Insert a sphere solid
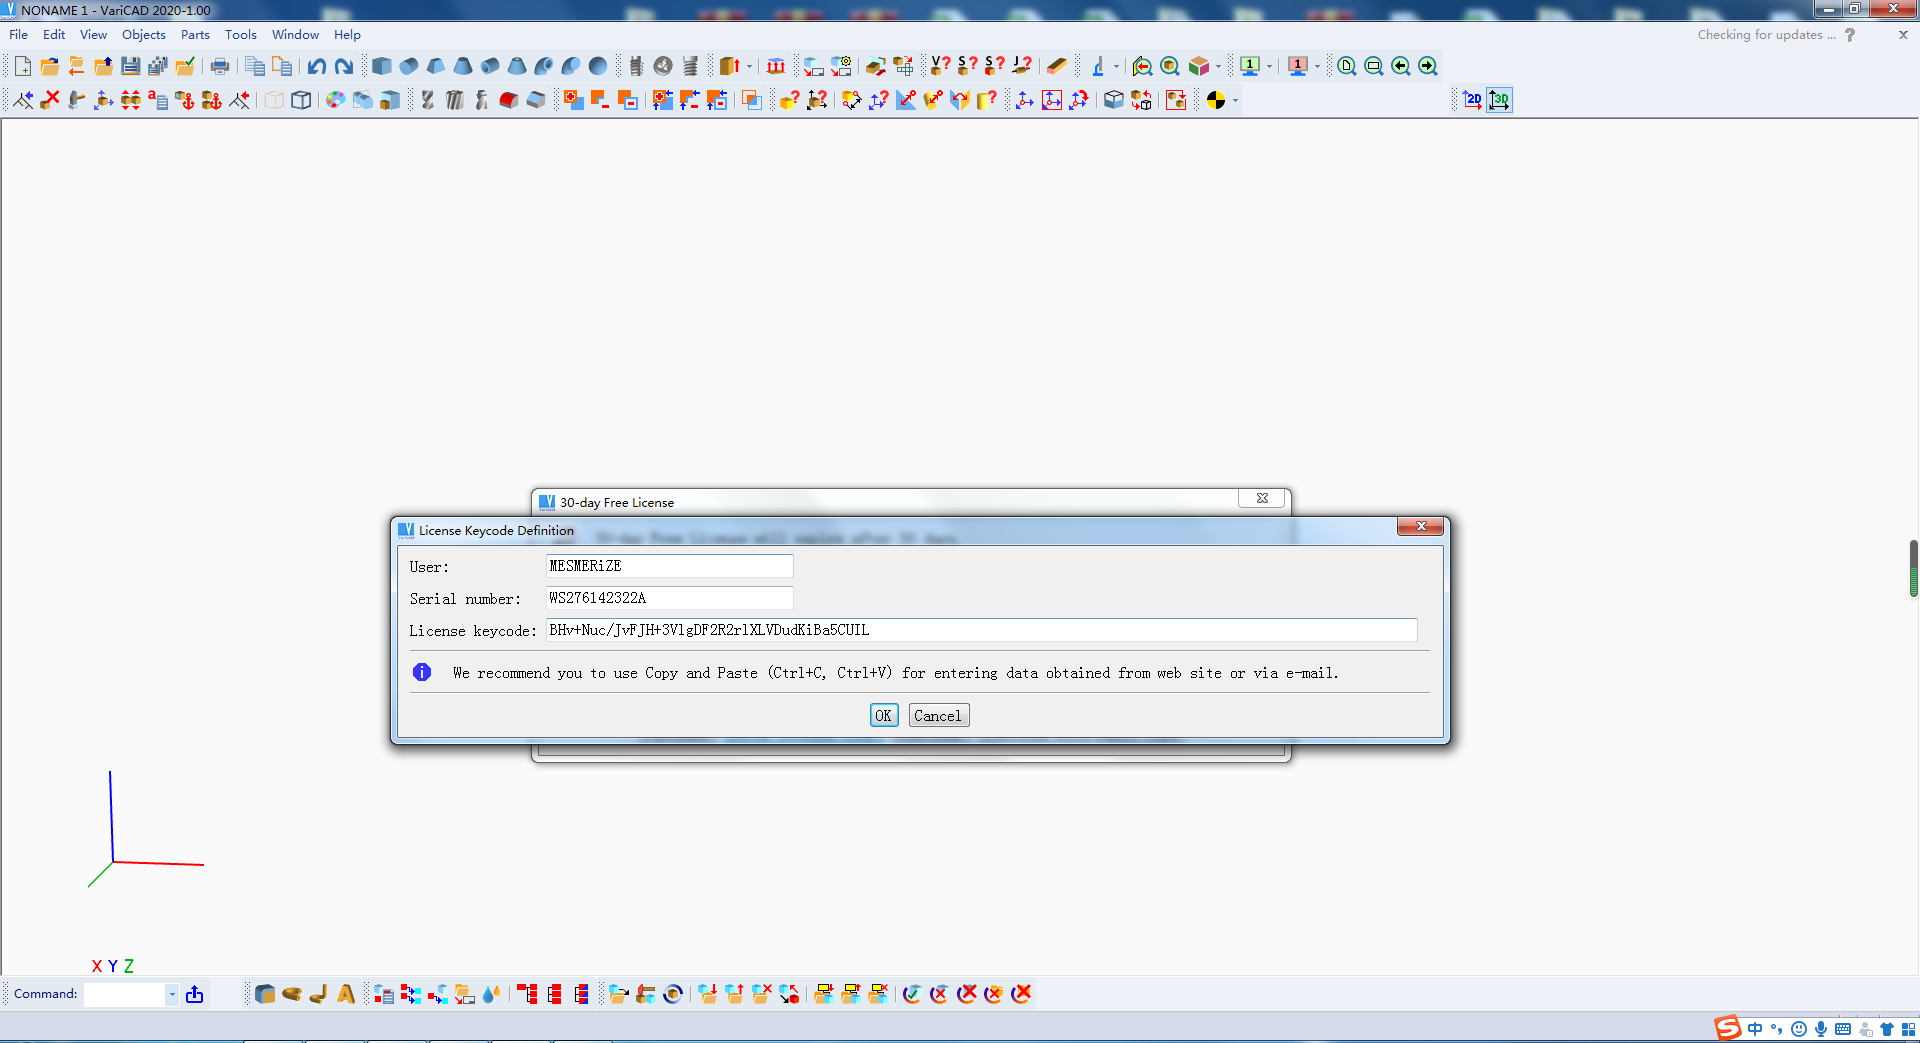This screenshot has width=1920, height=1043. pos(598,66)
